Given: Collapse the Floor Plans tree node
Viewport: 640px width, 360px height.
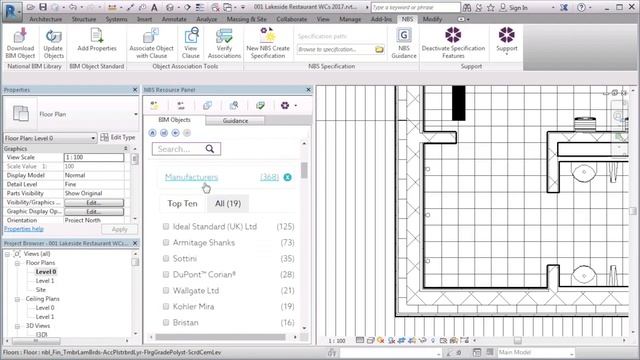Looking at the screenshot, I should coord(18,263).
